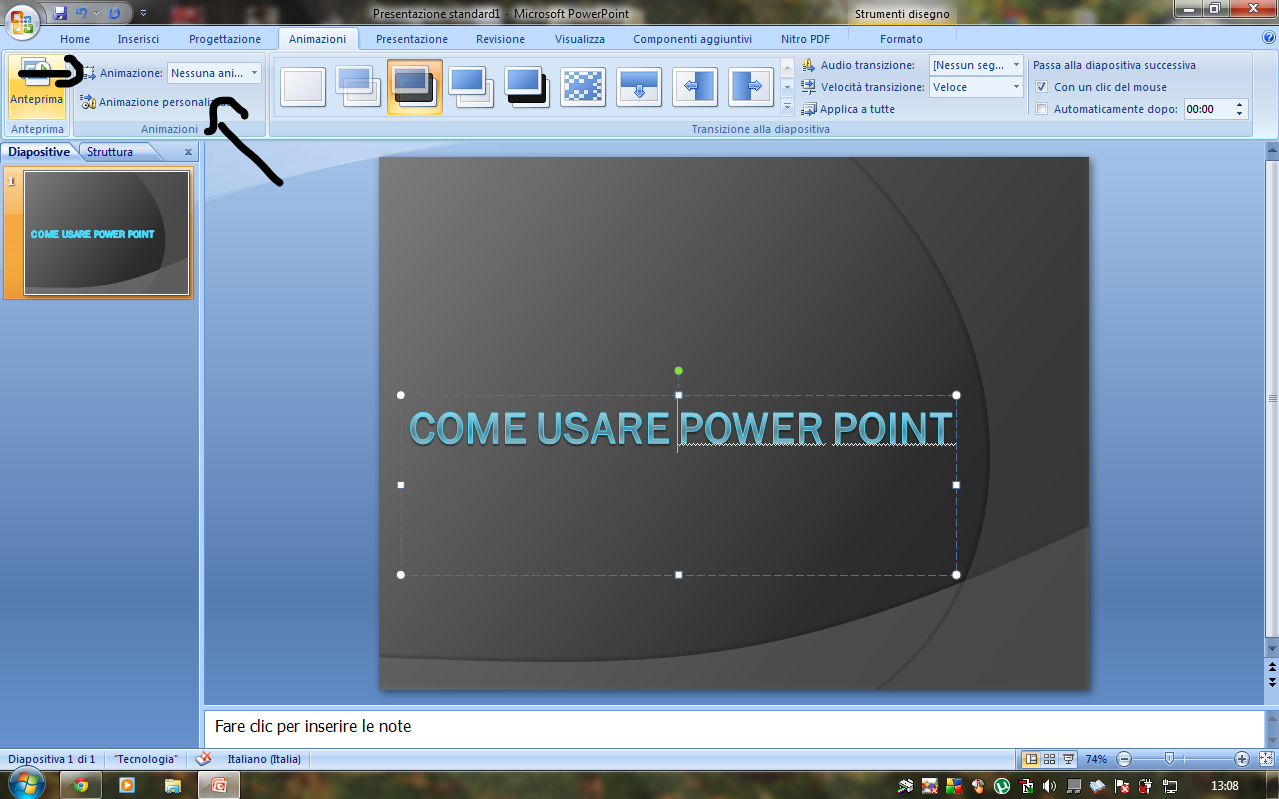Expand the undo history arrow

(x=96, y=13)
